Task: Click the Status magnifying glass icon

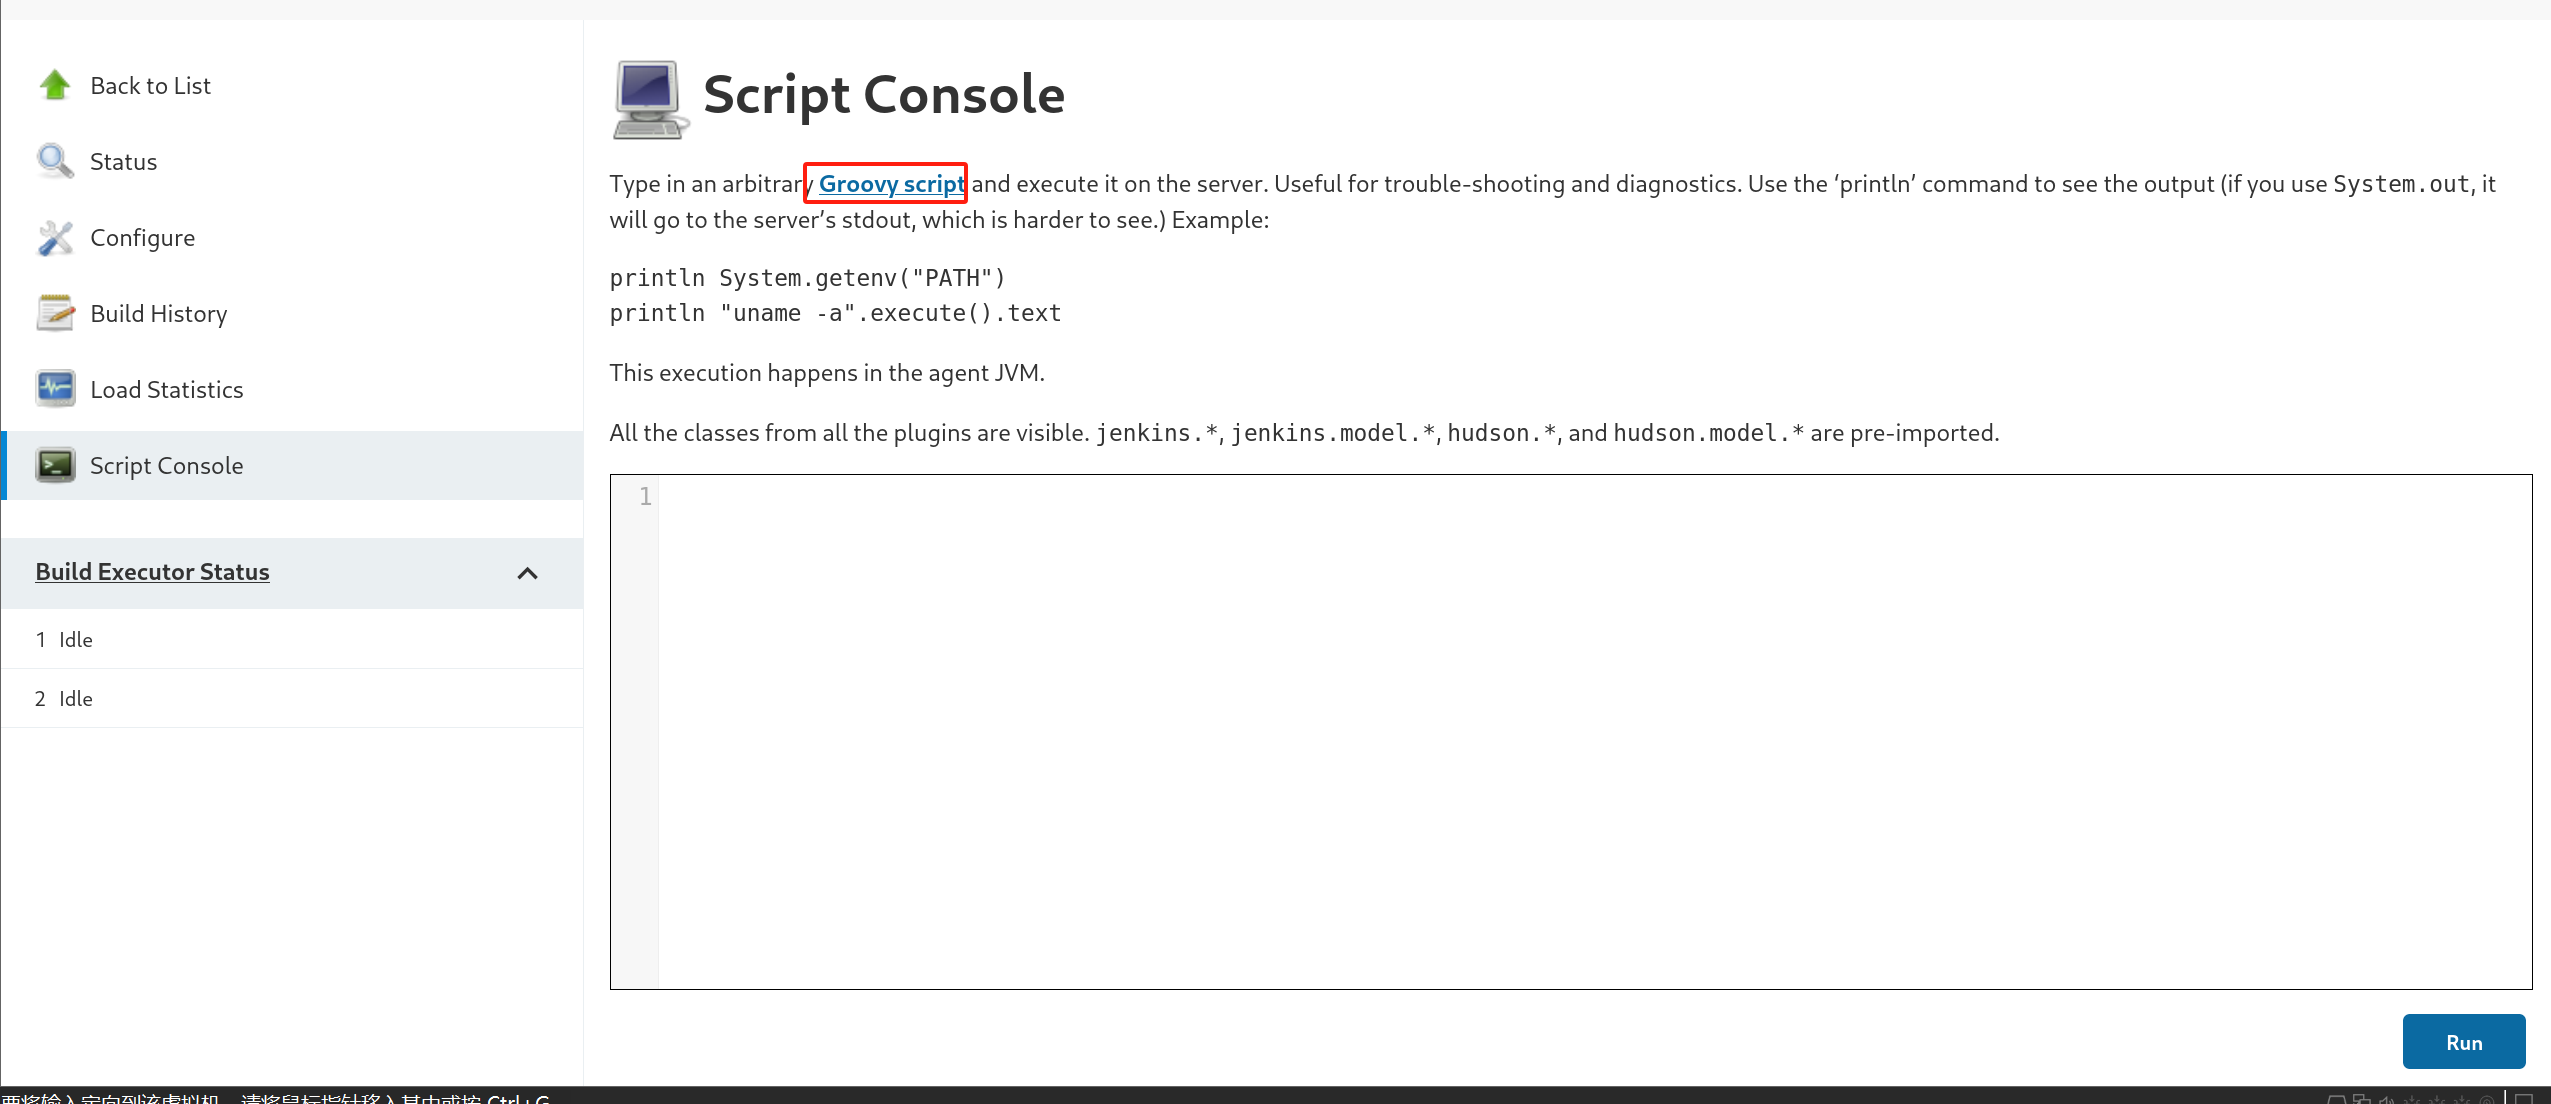Action: (x=55, y=161)
